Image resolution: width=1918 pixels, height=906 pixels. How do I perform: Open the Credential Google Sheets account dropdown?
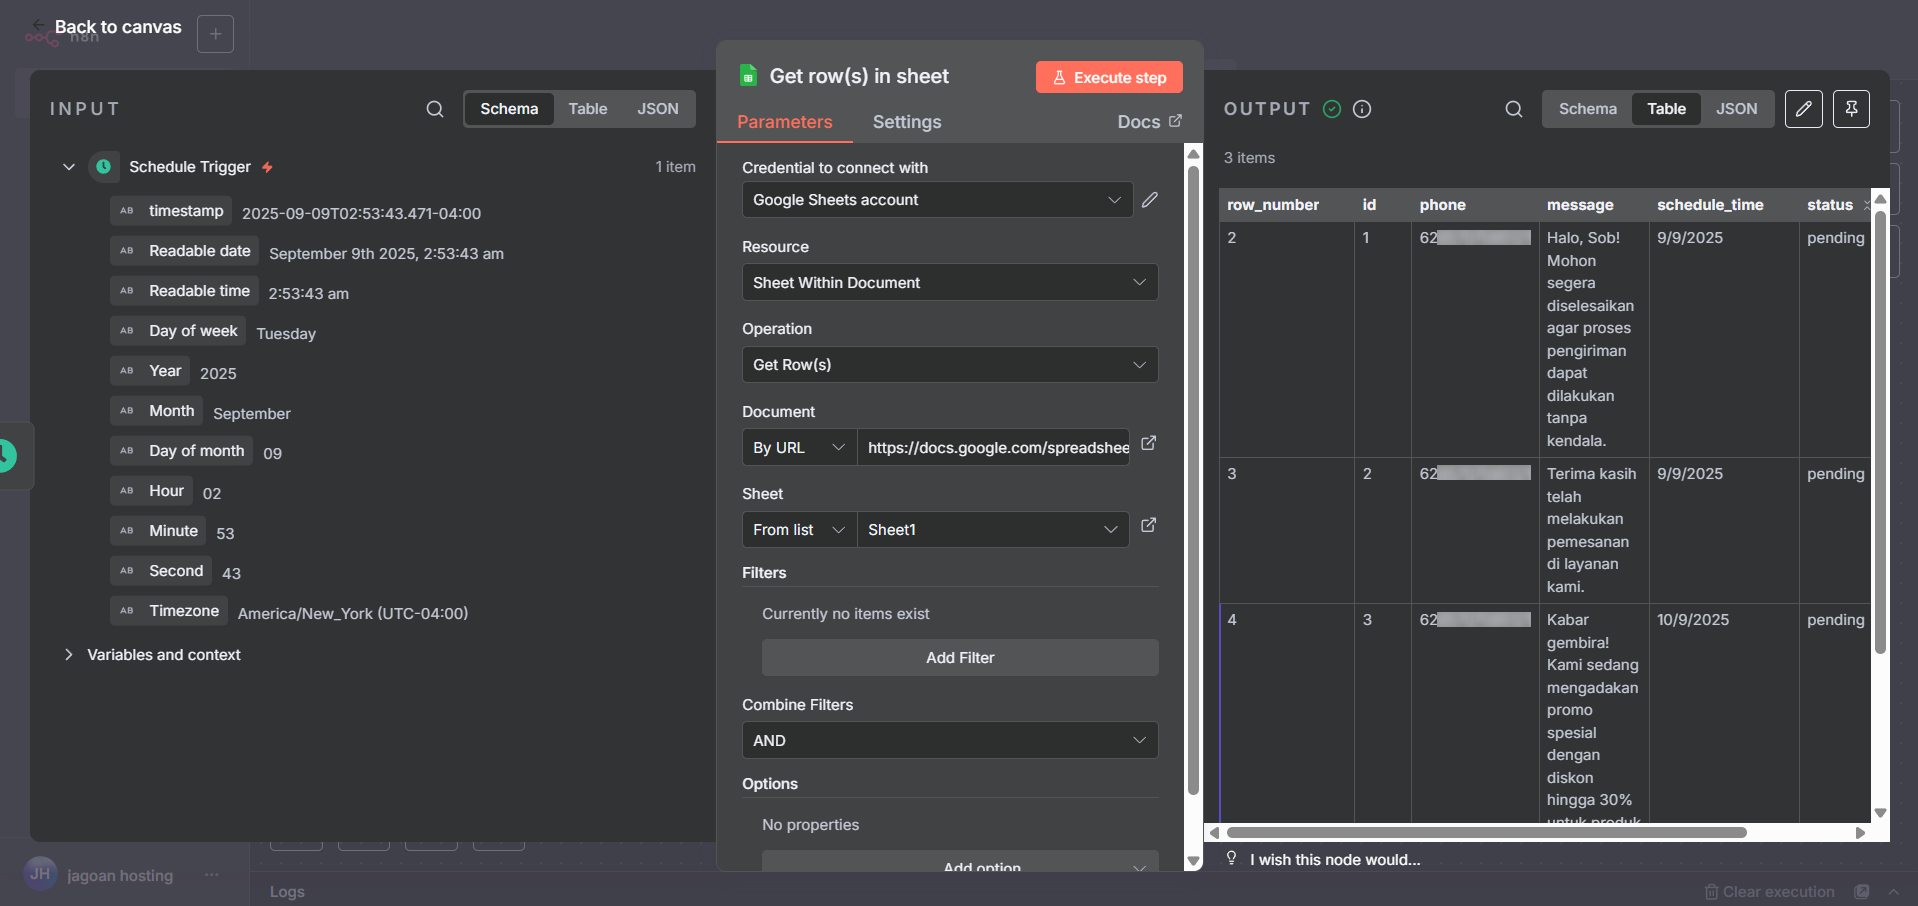pos(937,200)
